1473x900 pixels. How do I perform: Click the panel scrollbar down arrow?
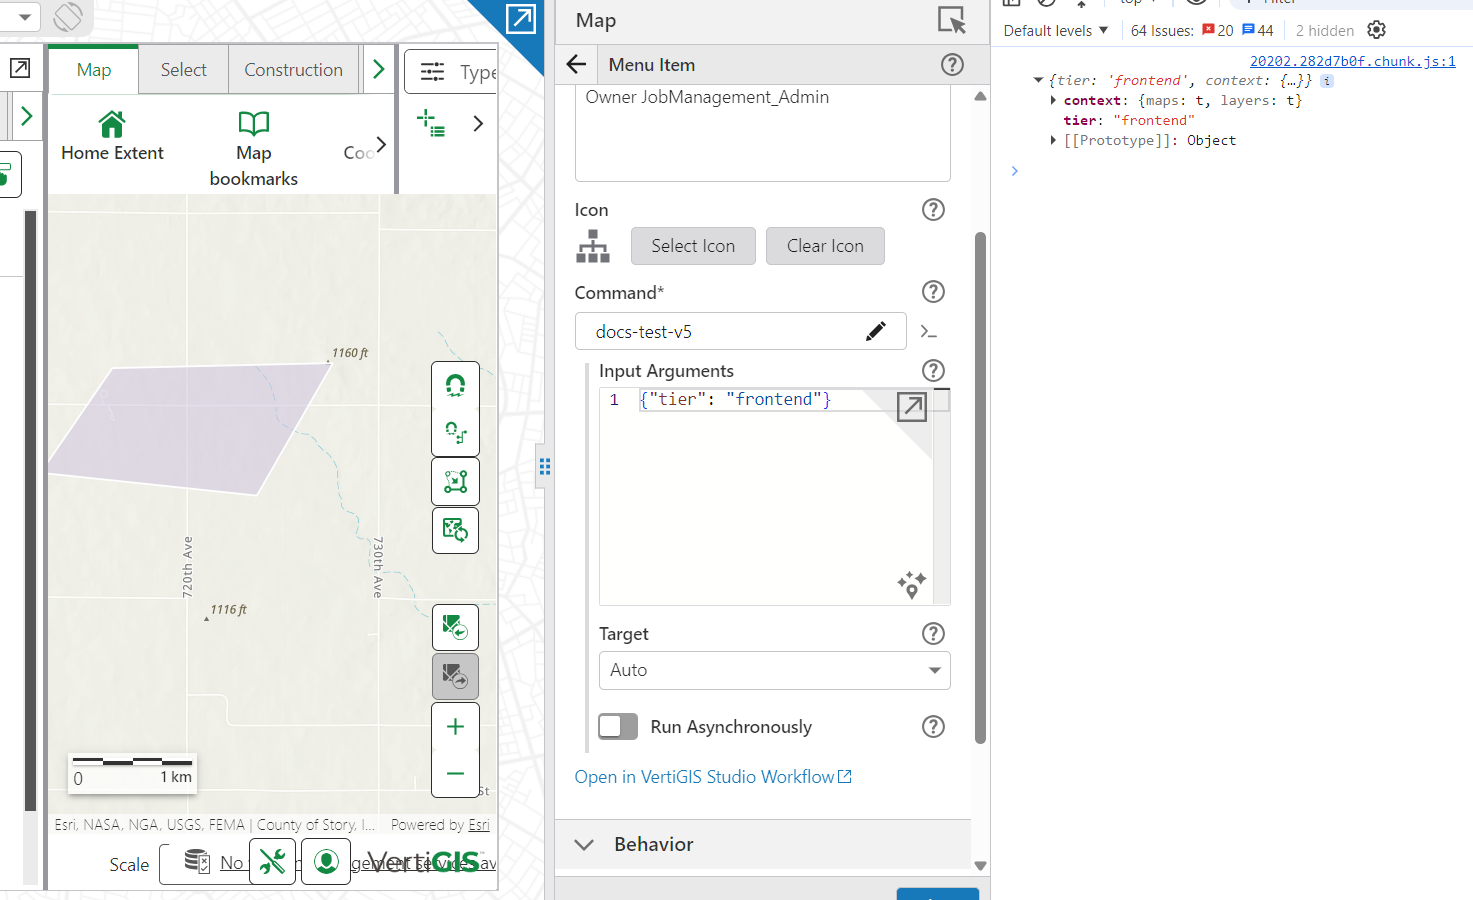point(980,866)
